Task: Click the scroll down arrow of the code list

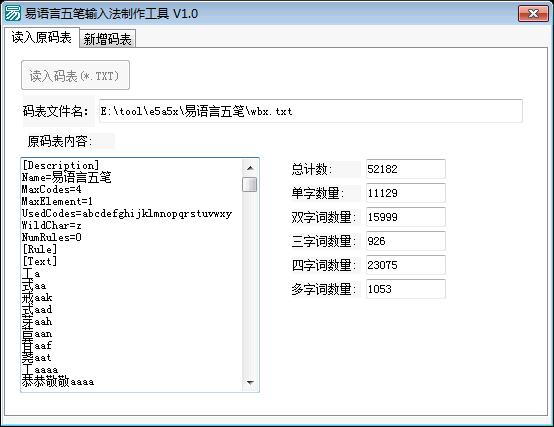Action: point(250,382)
